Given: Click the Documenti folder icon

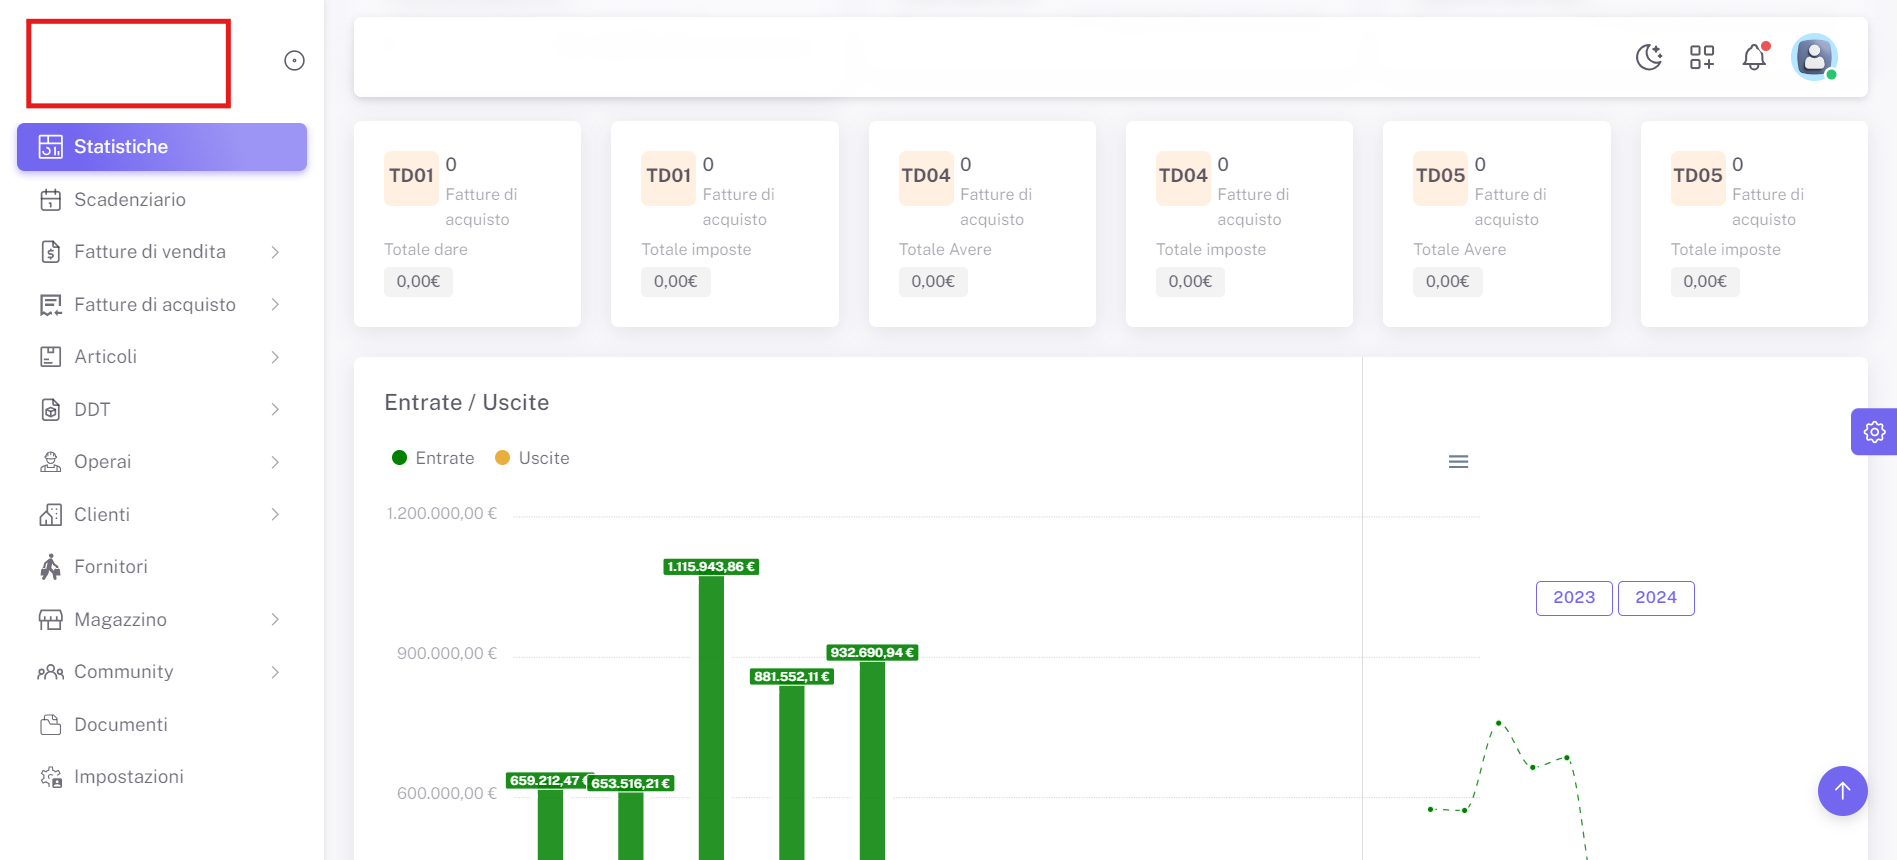Looking at the screenshot, I should click(x=50, y=725).
